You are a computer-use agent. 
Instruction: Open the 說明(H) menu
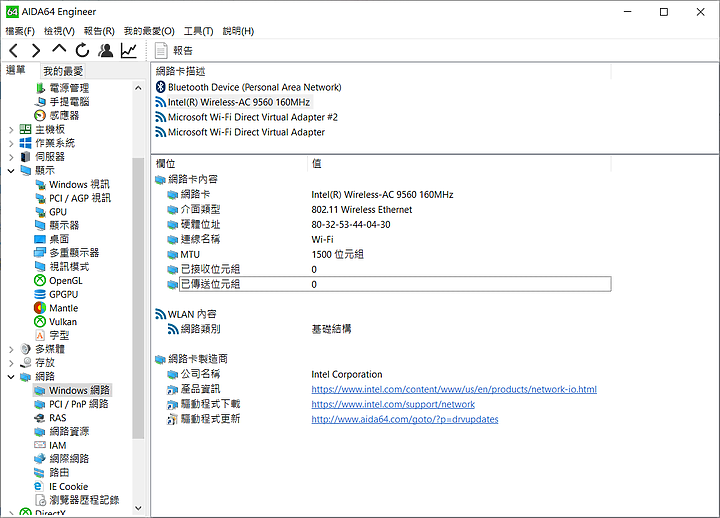point(238,31)
